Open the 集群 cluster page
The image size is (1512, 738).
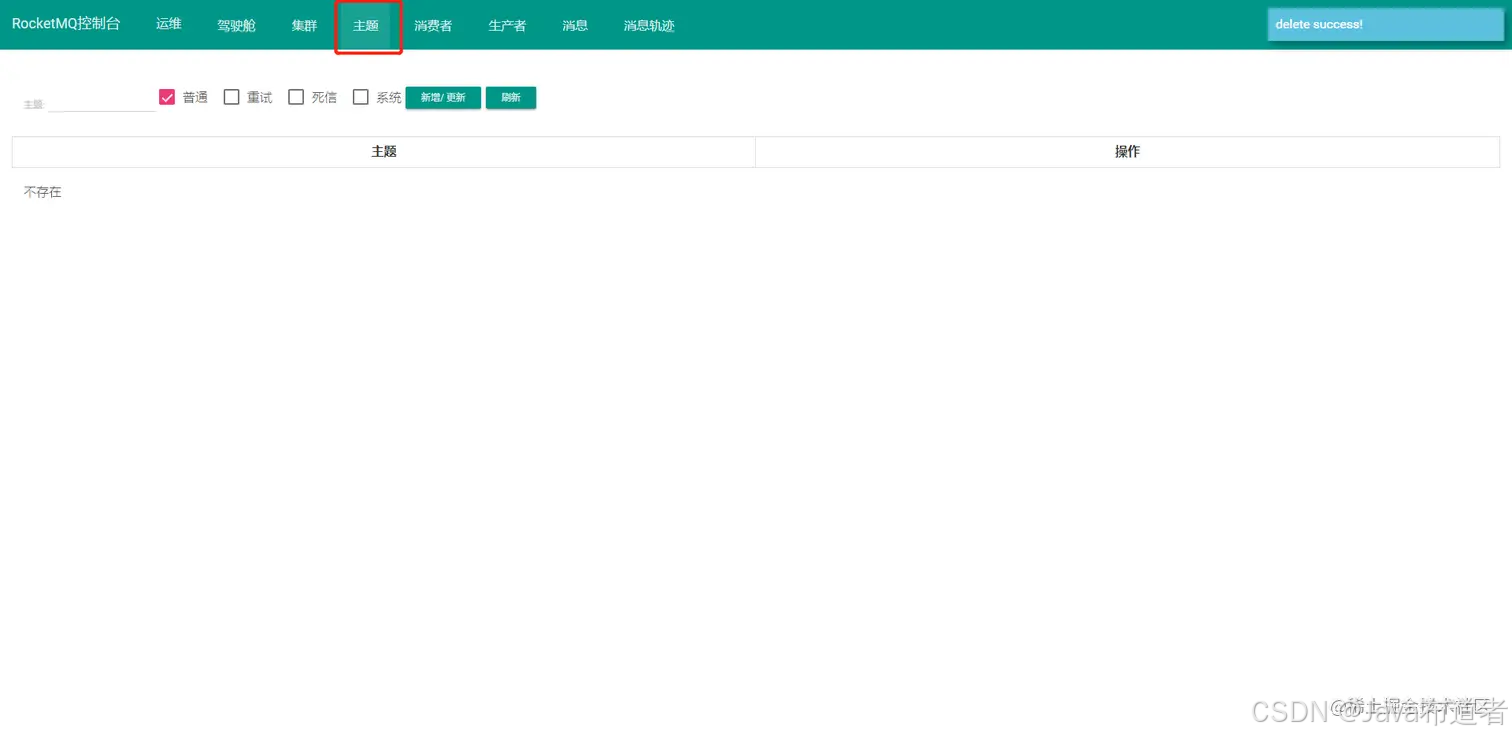coord(304,24)
